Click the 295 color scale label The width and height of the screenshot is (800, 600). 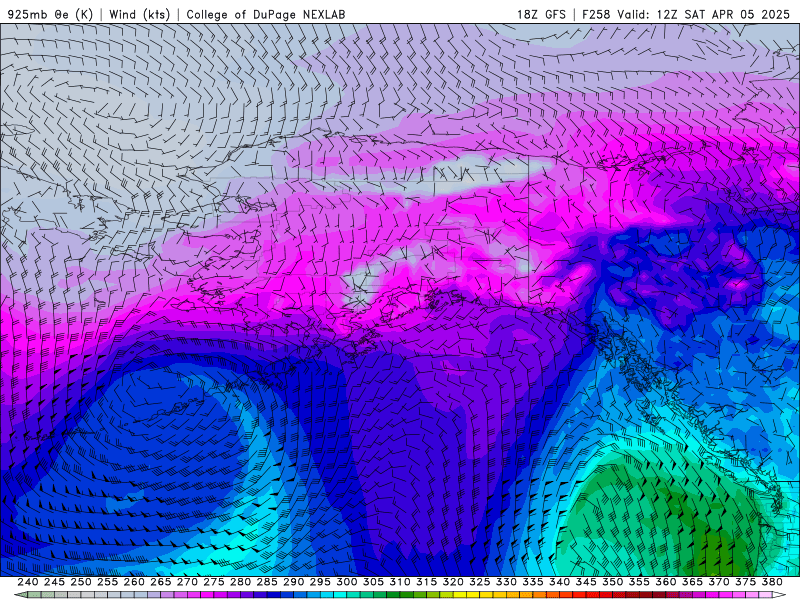320,582
